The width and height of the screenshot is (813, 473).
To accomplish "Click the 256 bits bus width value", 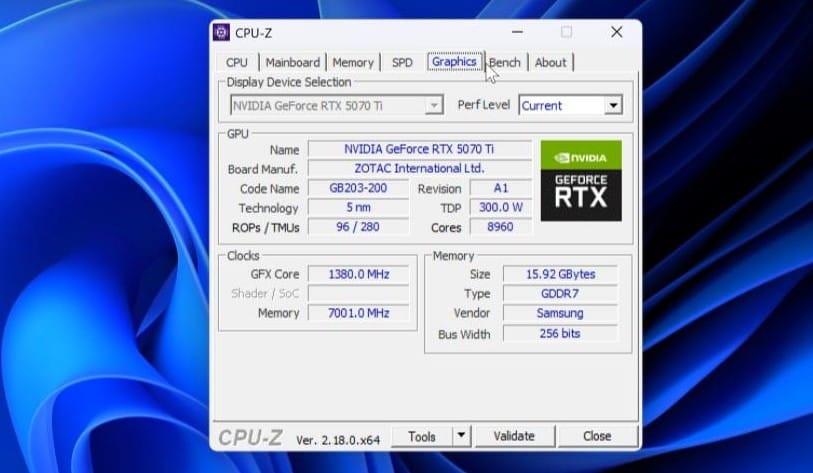I will pyautogui.click(x=560, y=333).
